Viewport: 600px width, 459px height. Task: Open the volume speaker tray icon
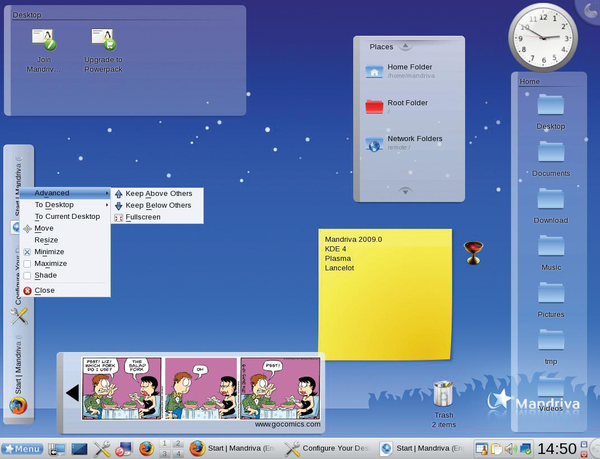[510, 449]
